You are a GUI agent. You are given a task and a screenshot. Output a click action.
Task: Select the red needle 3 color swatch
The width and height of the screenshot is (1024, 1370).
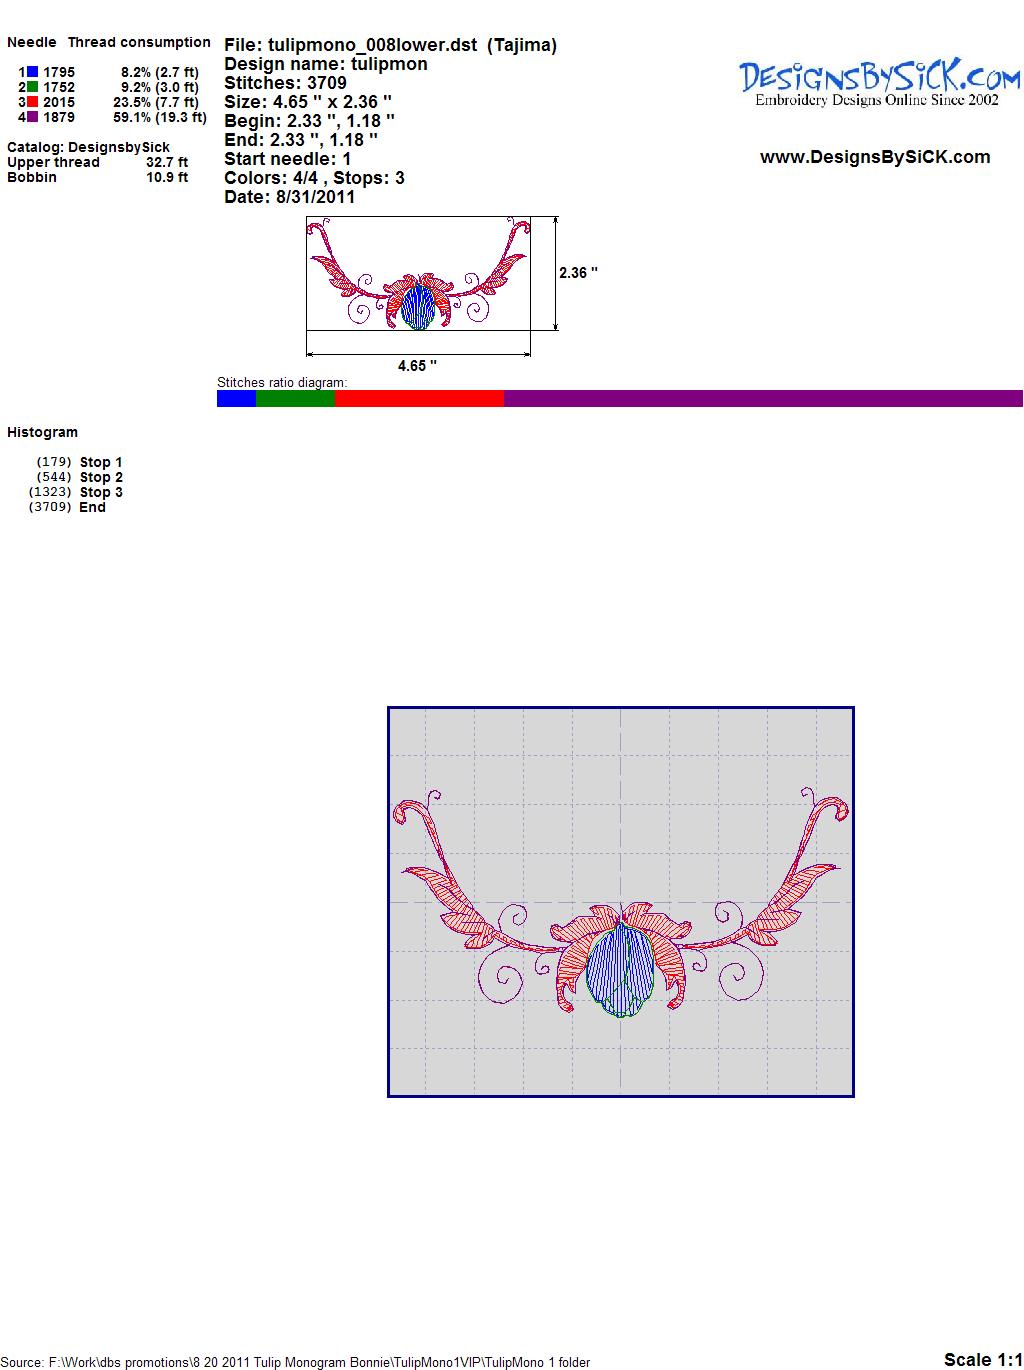point(32,102)
